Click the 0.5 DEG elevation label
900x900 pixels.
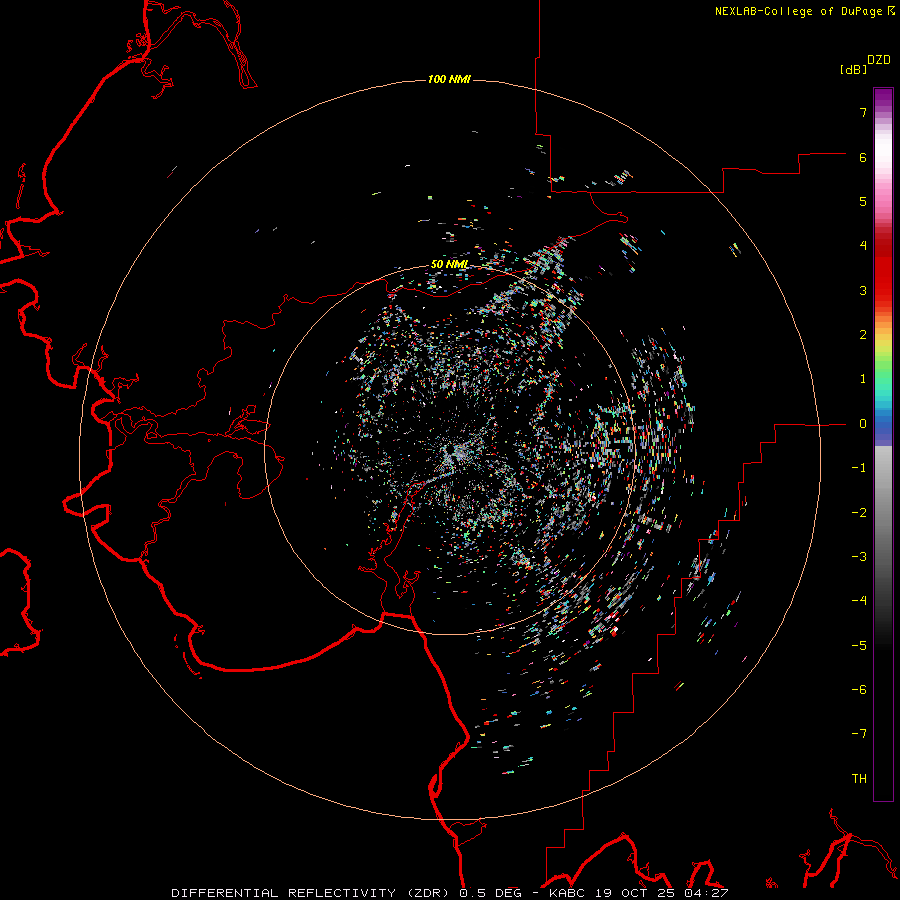[490, 893]
